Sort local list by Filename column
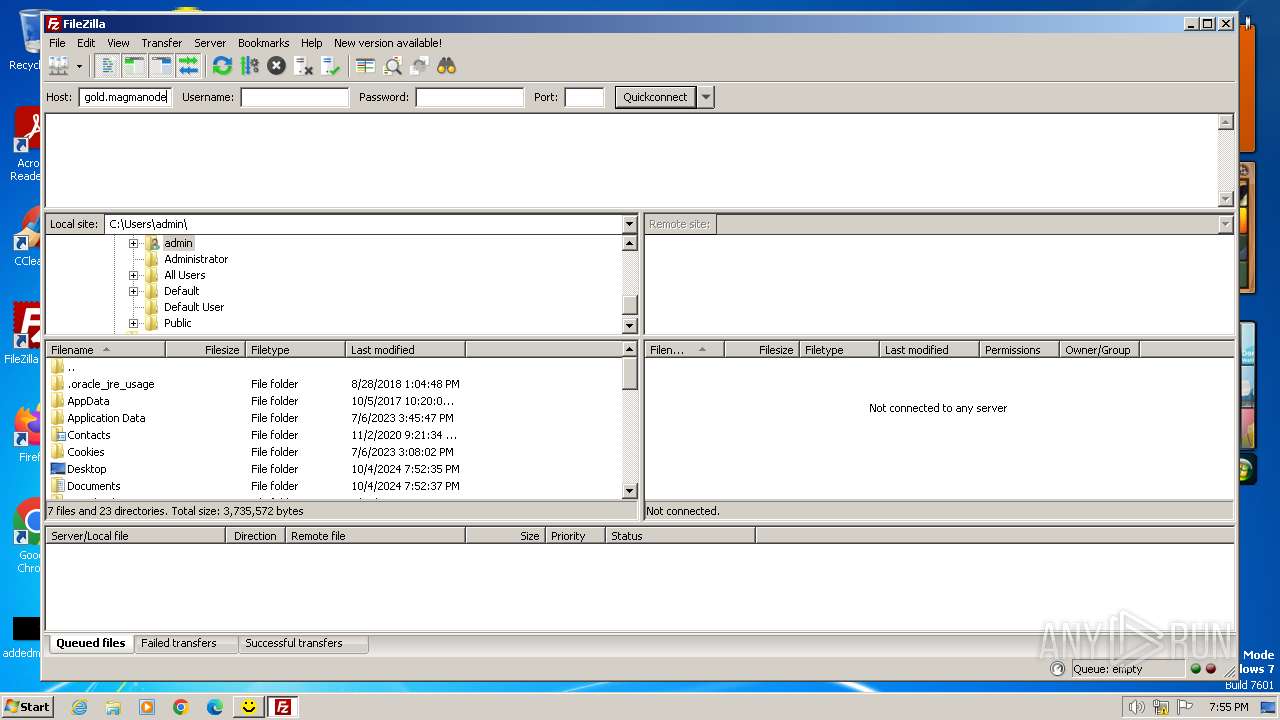Screen dimensions: 1280x720 point(105,350)
